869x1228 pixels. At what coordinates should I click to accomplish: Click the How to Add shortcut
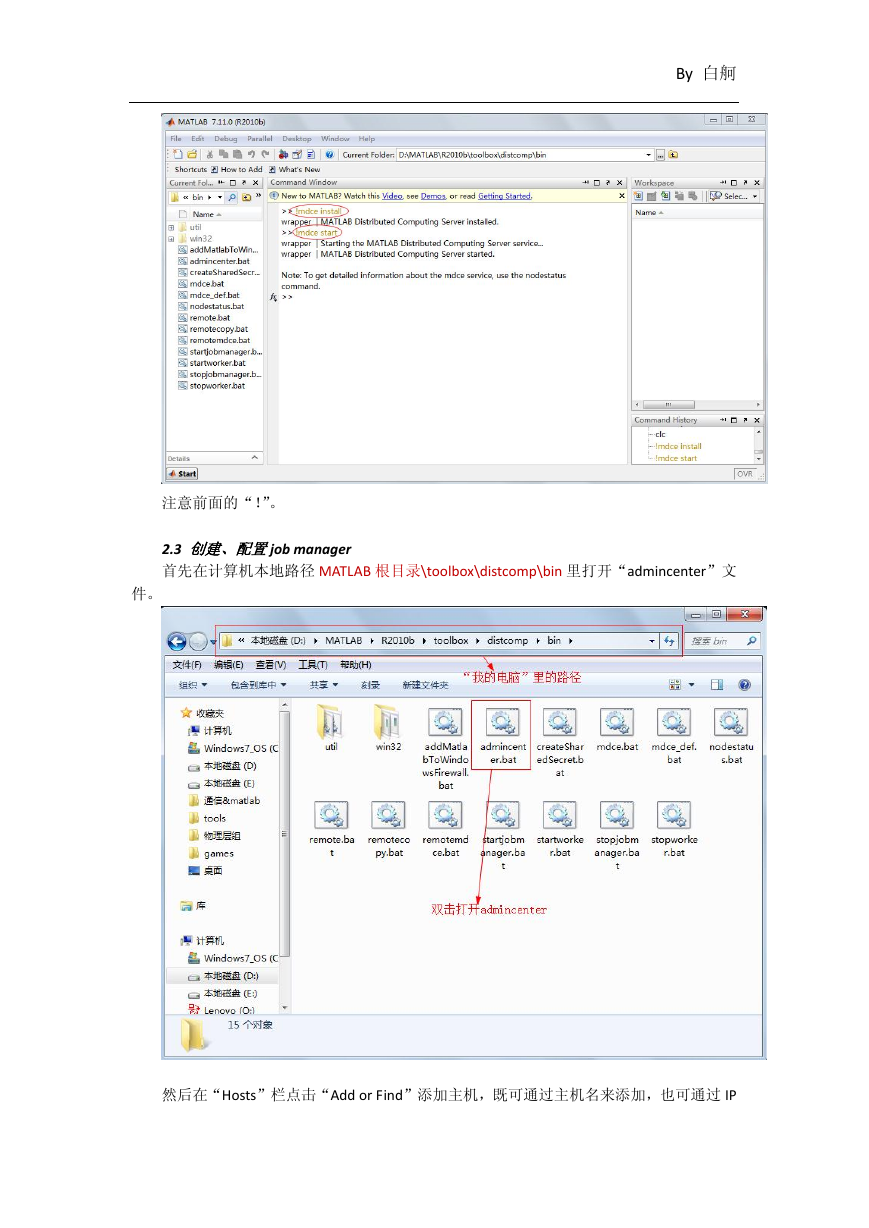(x=236, y=169)
